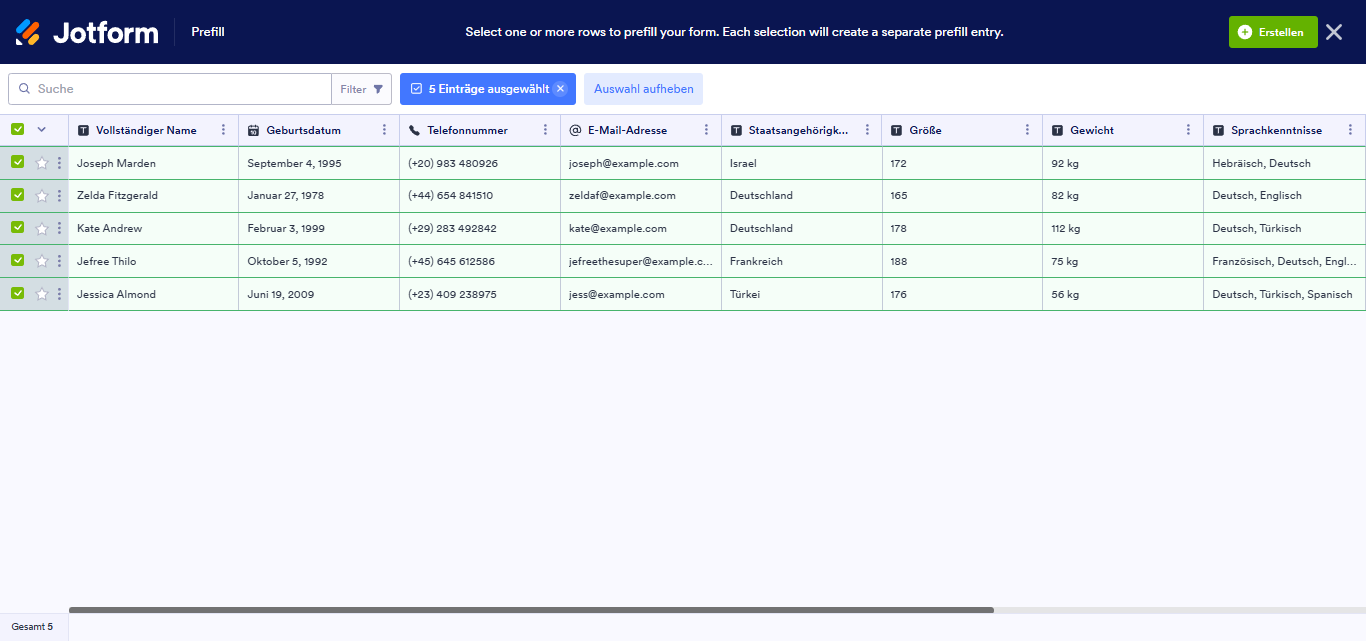The width and height of the screenshot is (1366, 641).
Task: Click the (+44) 654 841510 cell
Action: 480,196
